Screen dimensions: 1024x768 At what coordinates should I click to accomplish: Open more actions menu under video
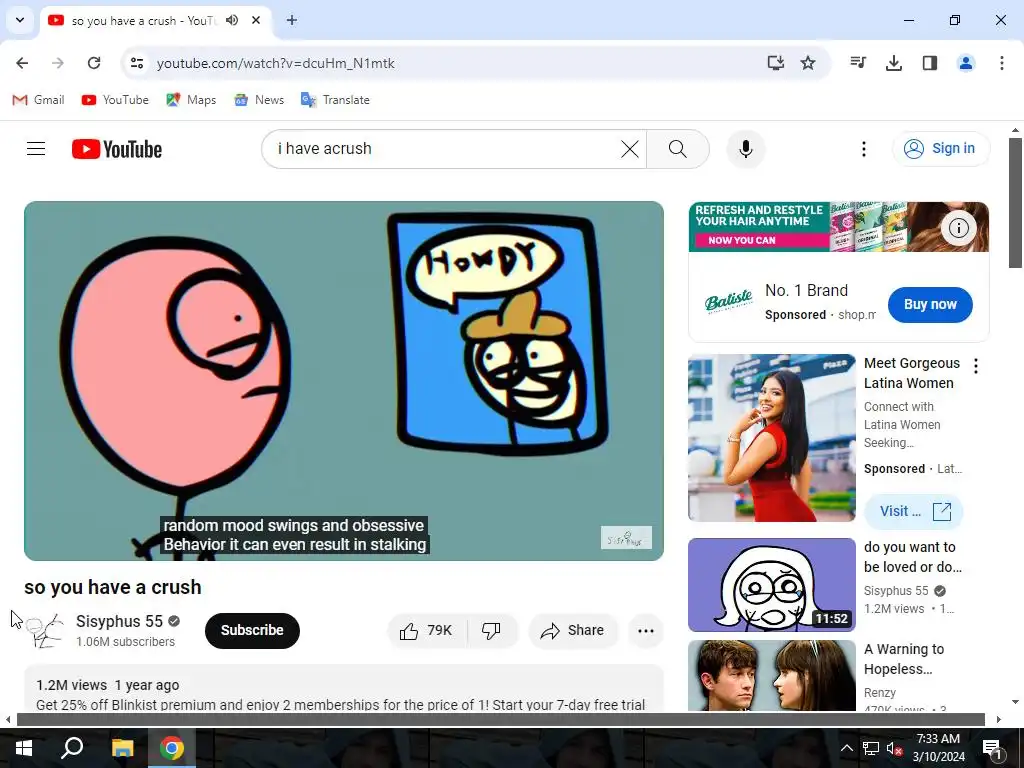pyautogui.click(x=646, y=630)
